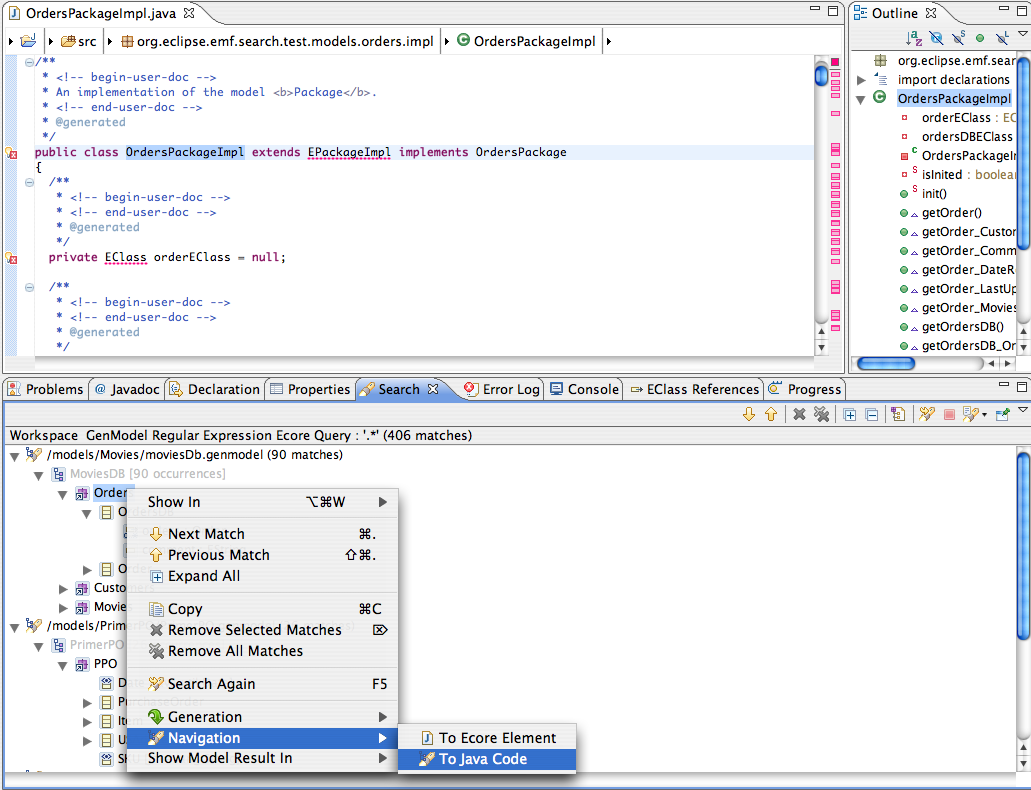
Task: Expand breadcrumb arrow after OrdersPackageImpl
Action: pyautogui.click(x=609, y=41)
